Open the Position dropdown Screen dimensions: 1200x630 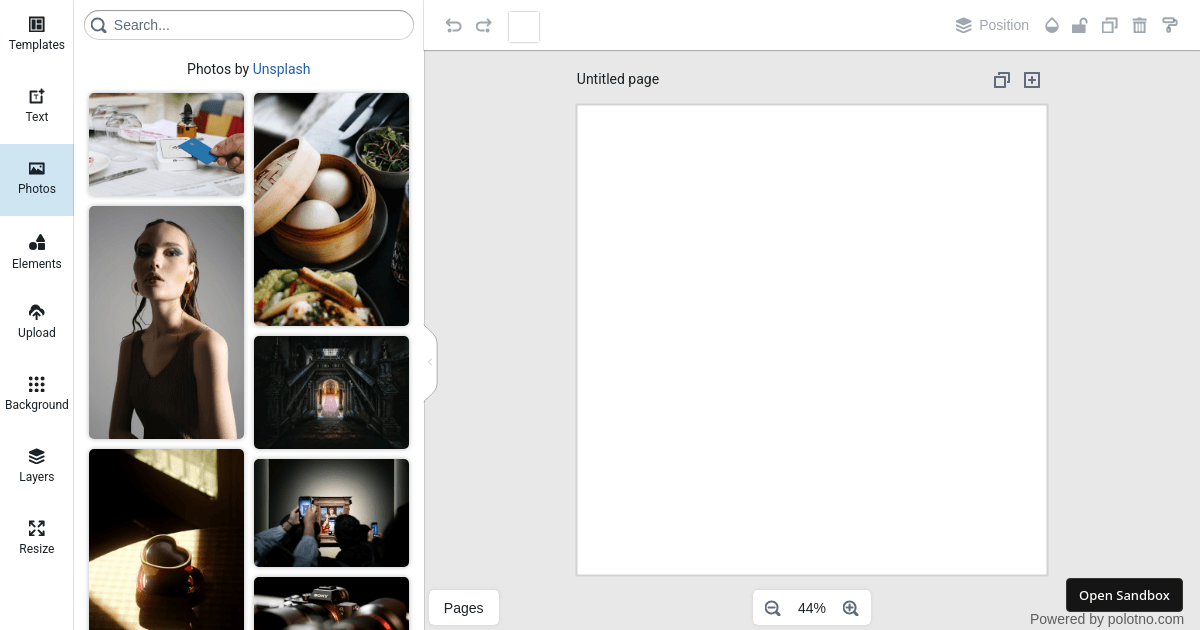(x=992, y=26)
